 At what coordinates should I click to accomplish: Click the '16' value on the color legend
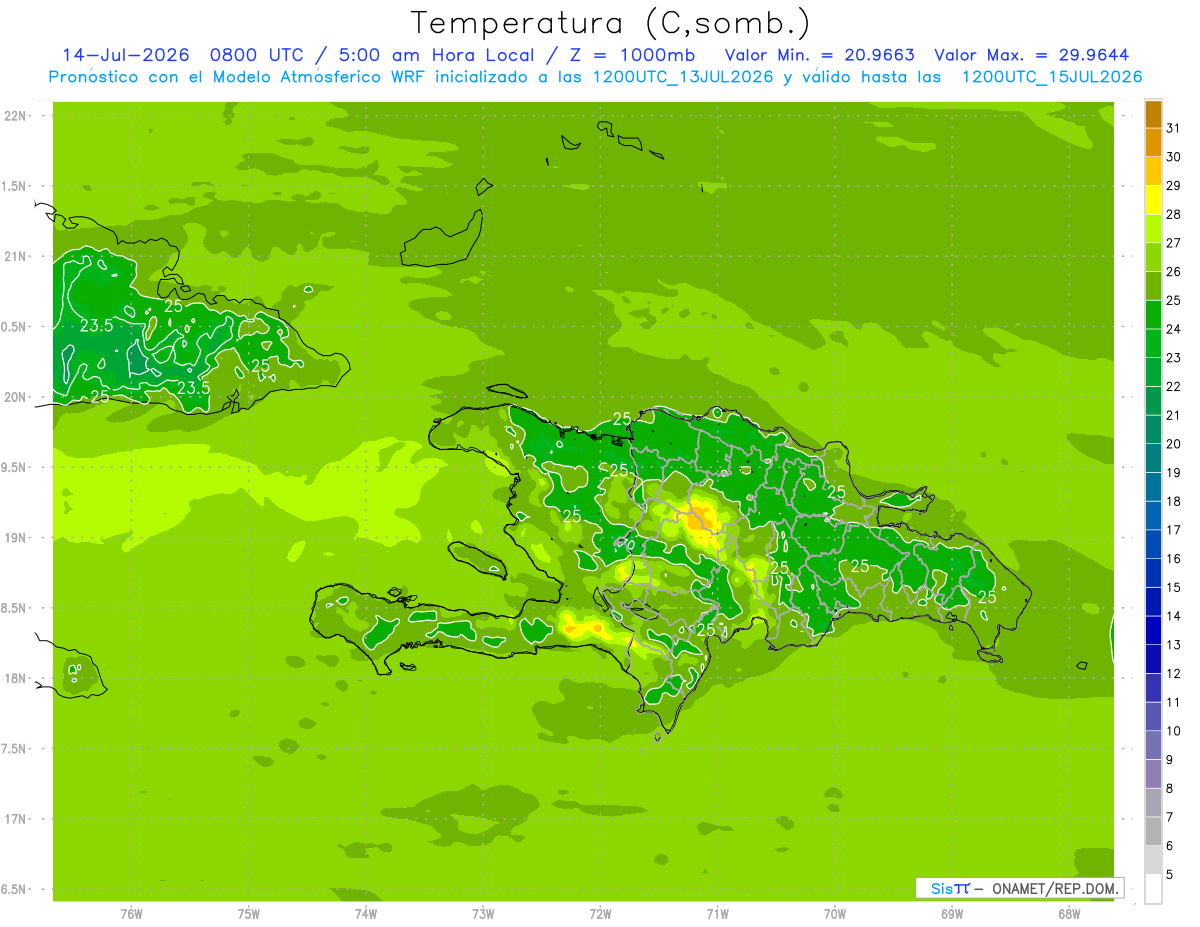pos(1174,558)
